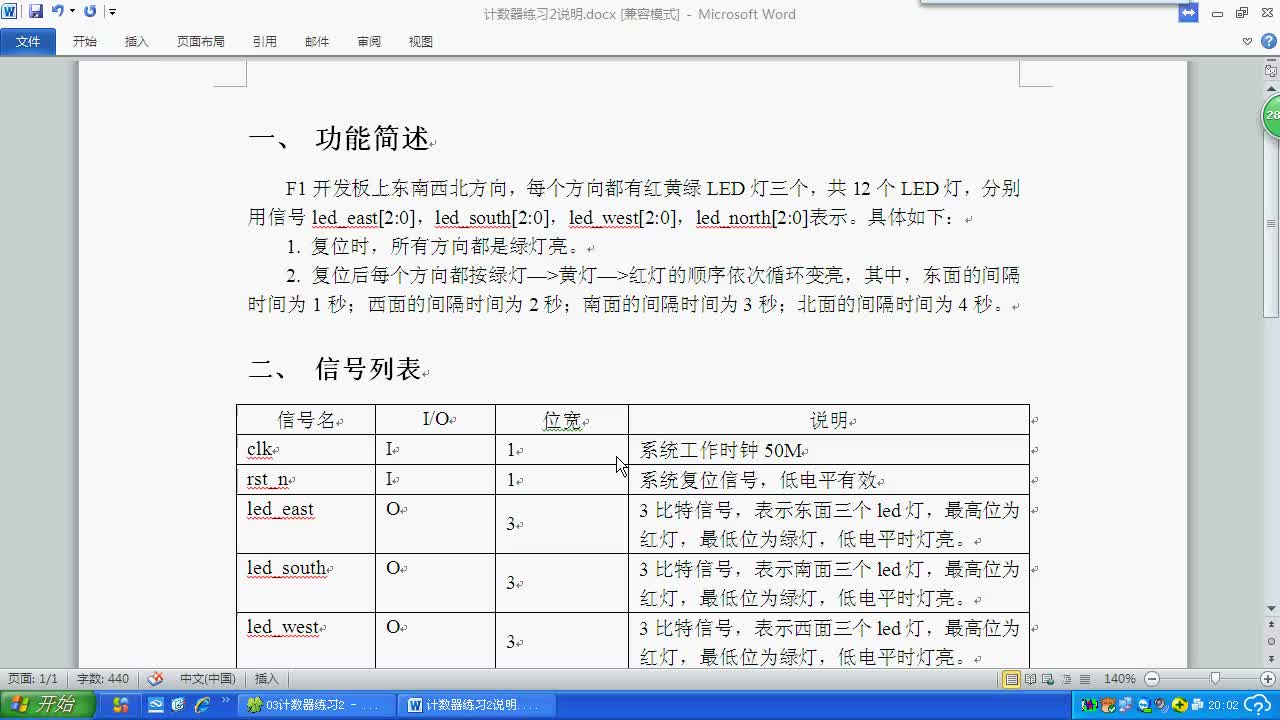Click the zoom out minus button
Image resolution: width=1280 pixels, height=720 pixels.
point(1152,679)
